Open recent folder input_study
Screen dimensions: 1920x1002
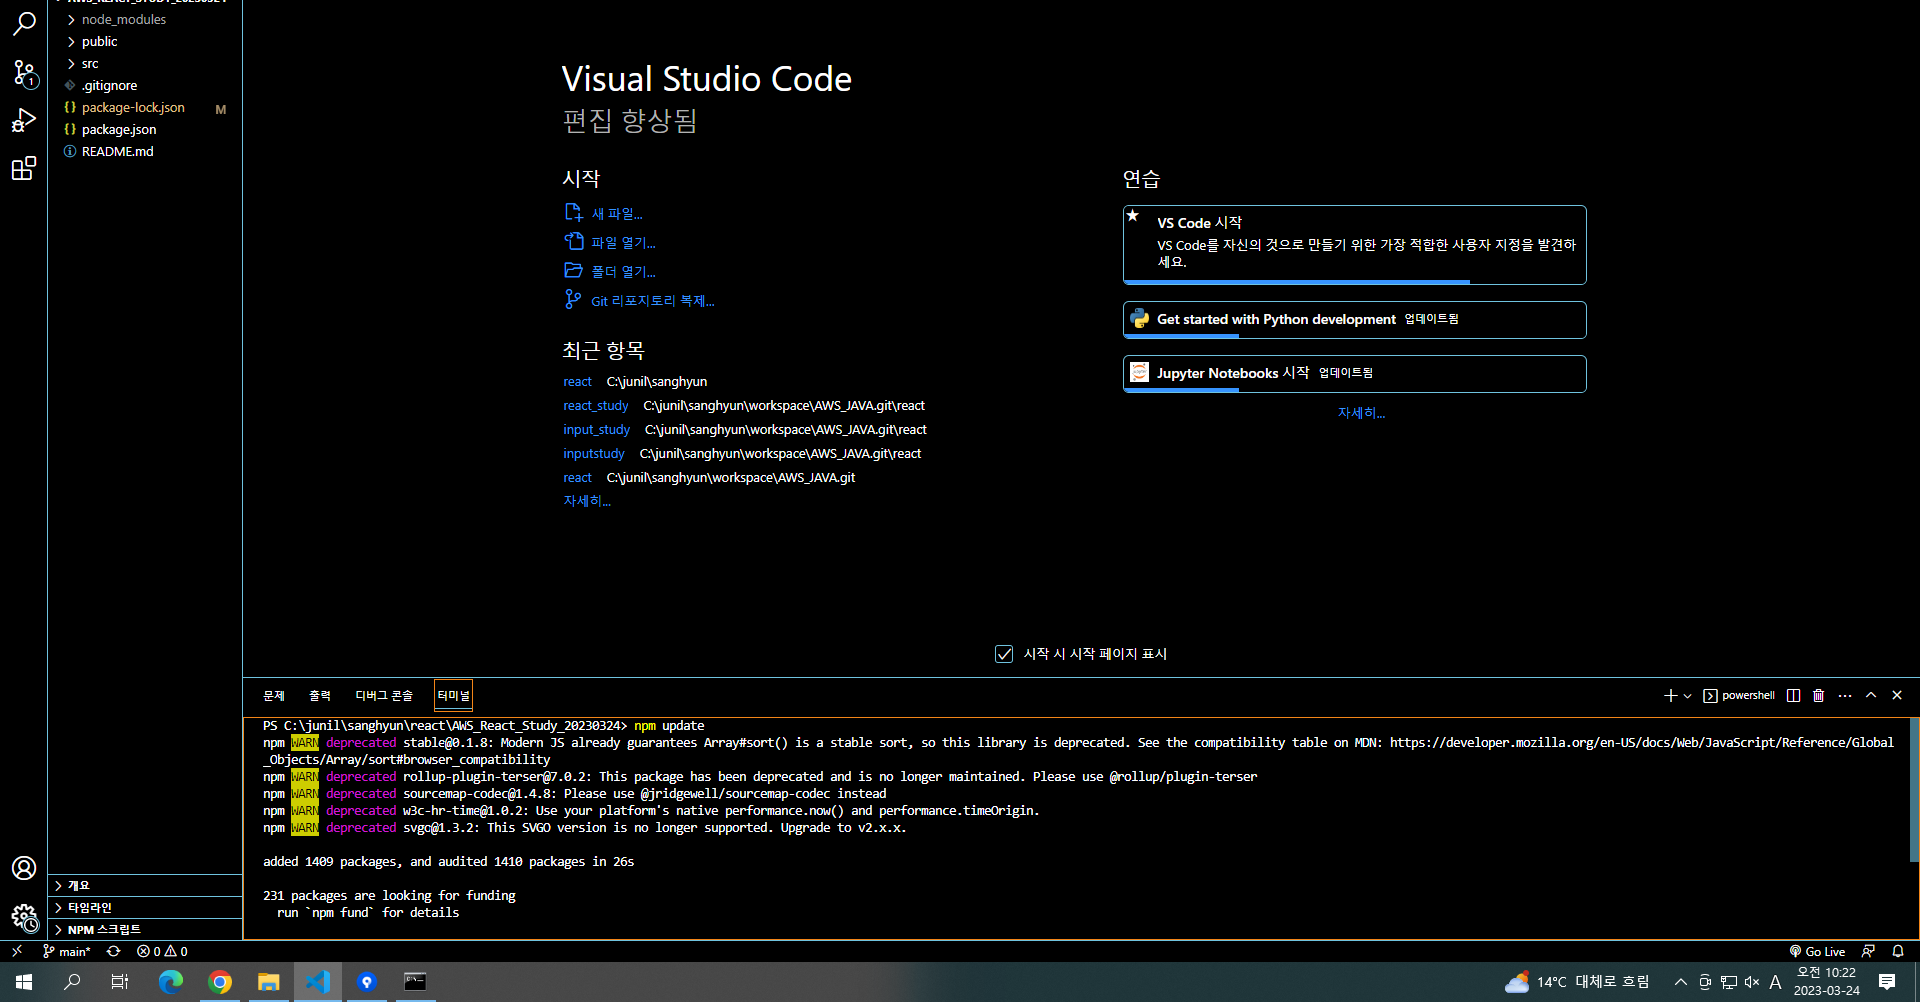[x=596, y=430]
